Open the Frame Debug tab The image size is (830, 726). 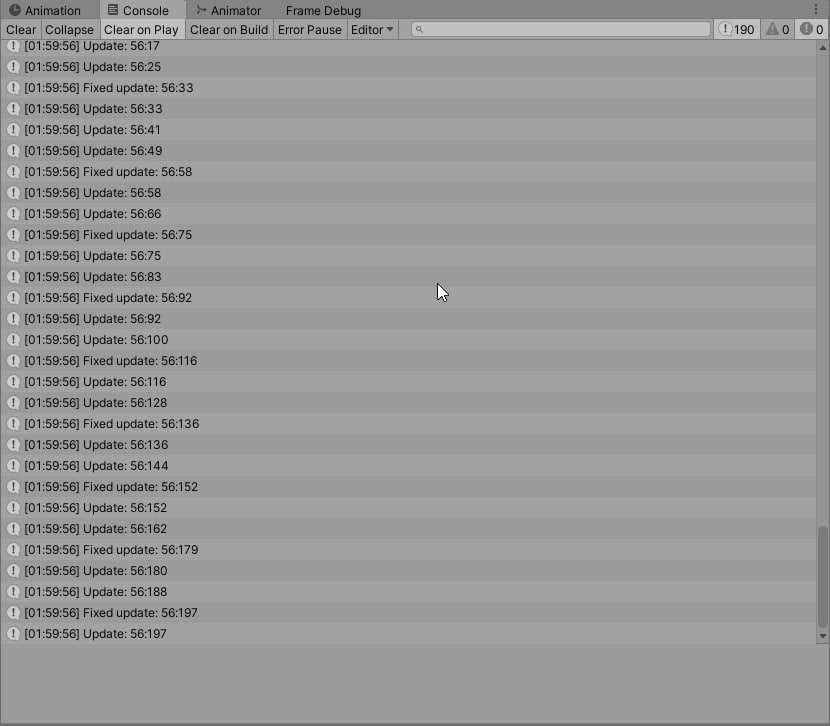tap(323, 10)
